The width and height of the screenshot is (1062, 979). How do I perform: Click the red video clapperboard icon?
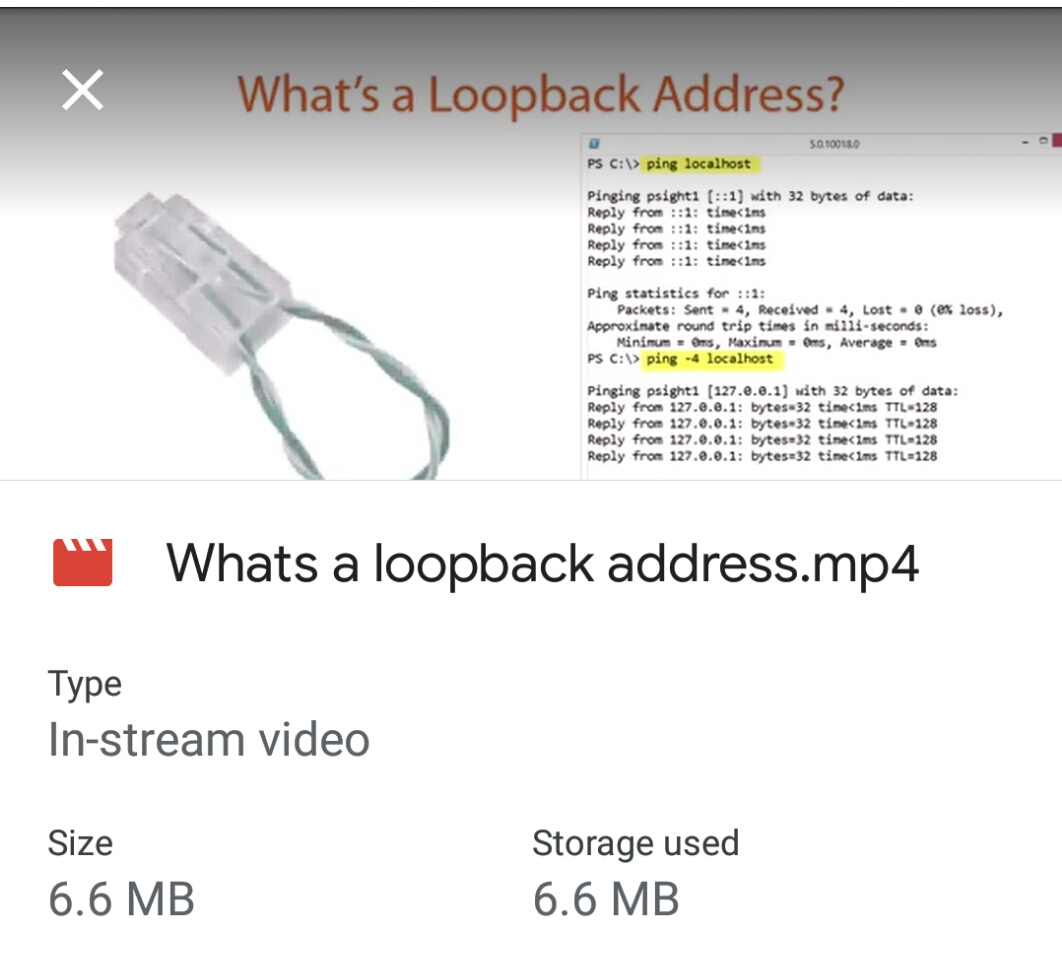pyautogui.click(x=83, y=562)
